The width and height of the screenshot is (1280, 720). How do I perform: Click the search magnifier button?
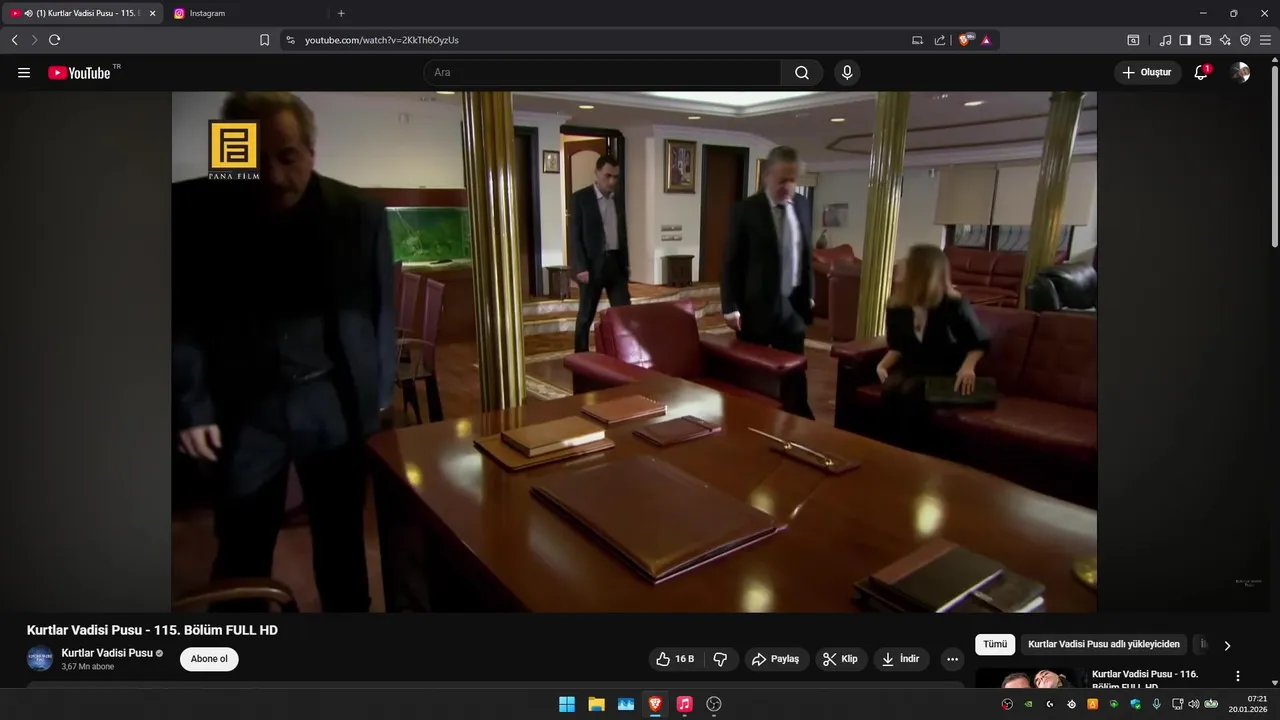point(802,73)
